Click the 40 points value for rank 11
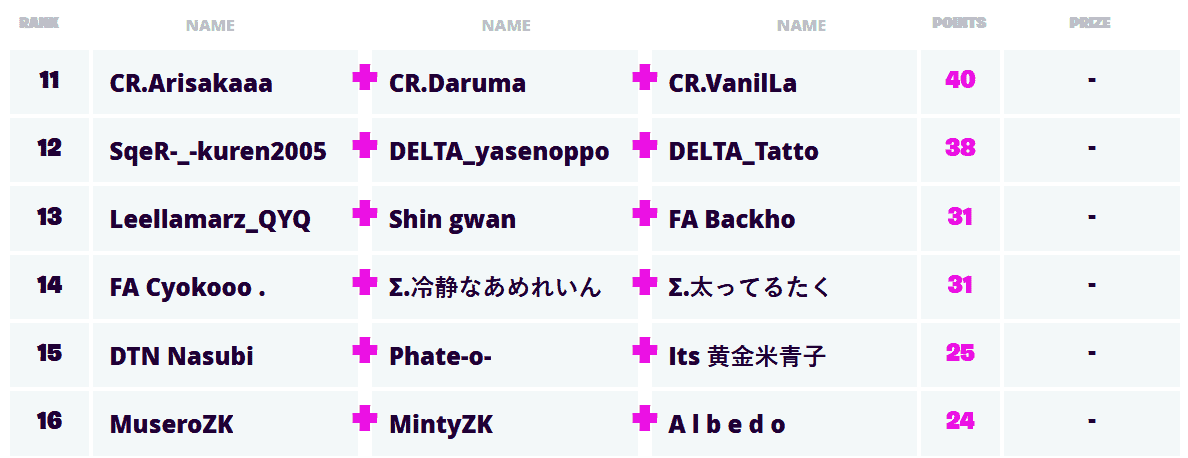 (x=960, y=79)
